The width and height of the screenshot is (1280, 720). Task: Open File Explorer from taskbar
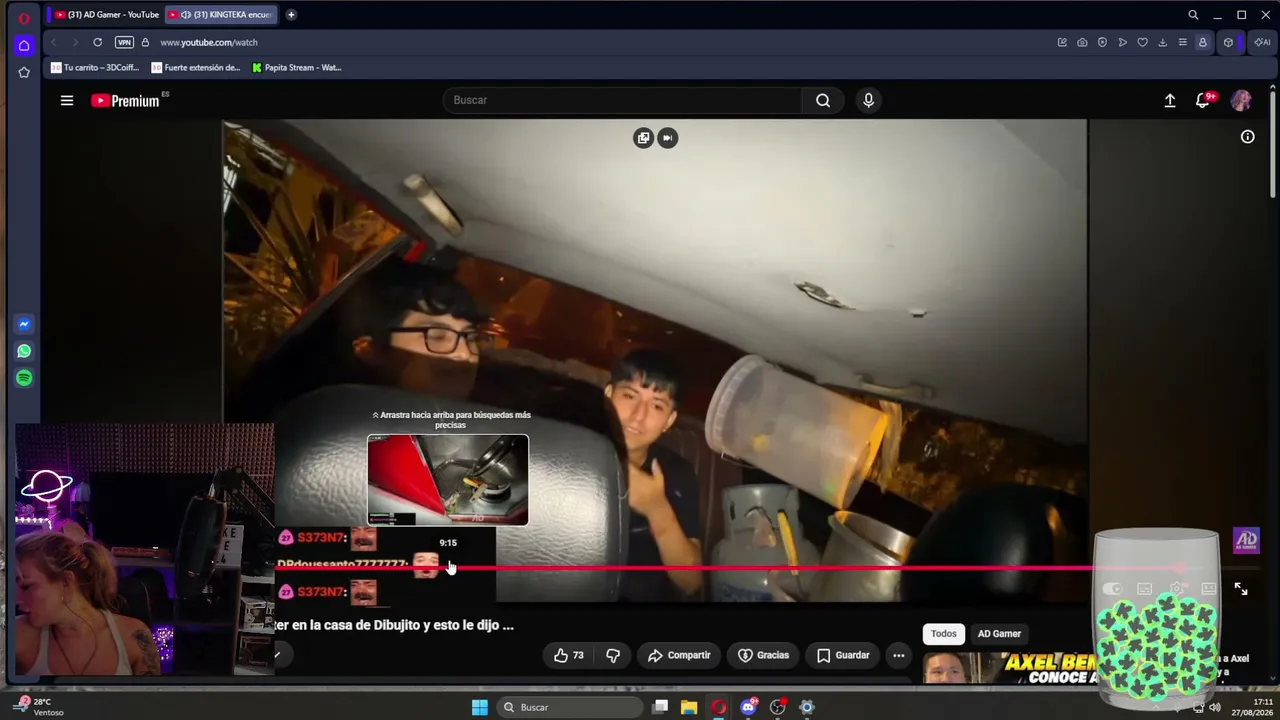click(x=689, y=707)
